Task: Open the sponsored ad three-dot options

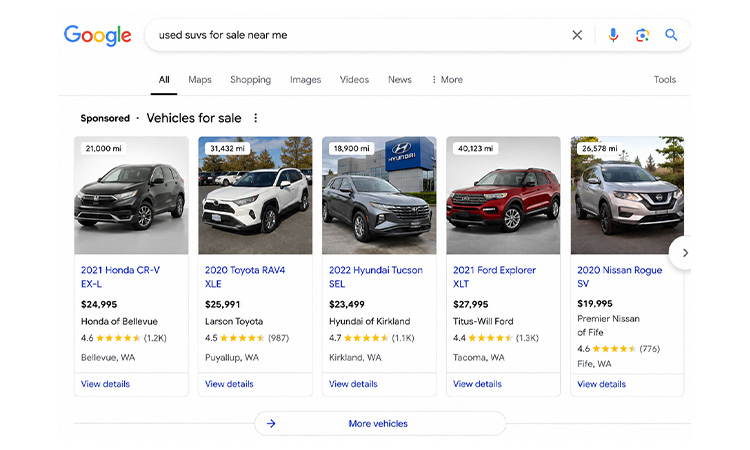Action: pos(255,118)
